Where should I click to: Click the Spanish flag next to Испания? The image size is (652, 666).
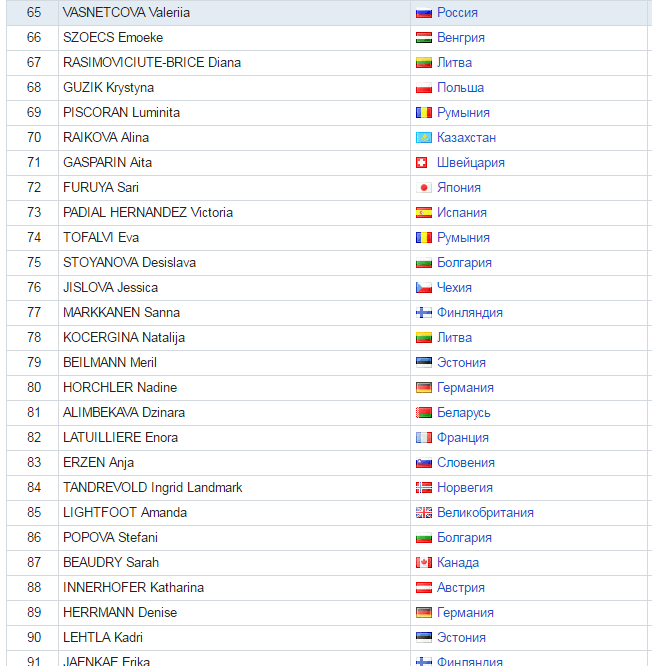(x=423, y=213)
